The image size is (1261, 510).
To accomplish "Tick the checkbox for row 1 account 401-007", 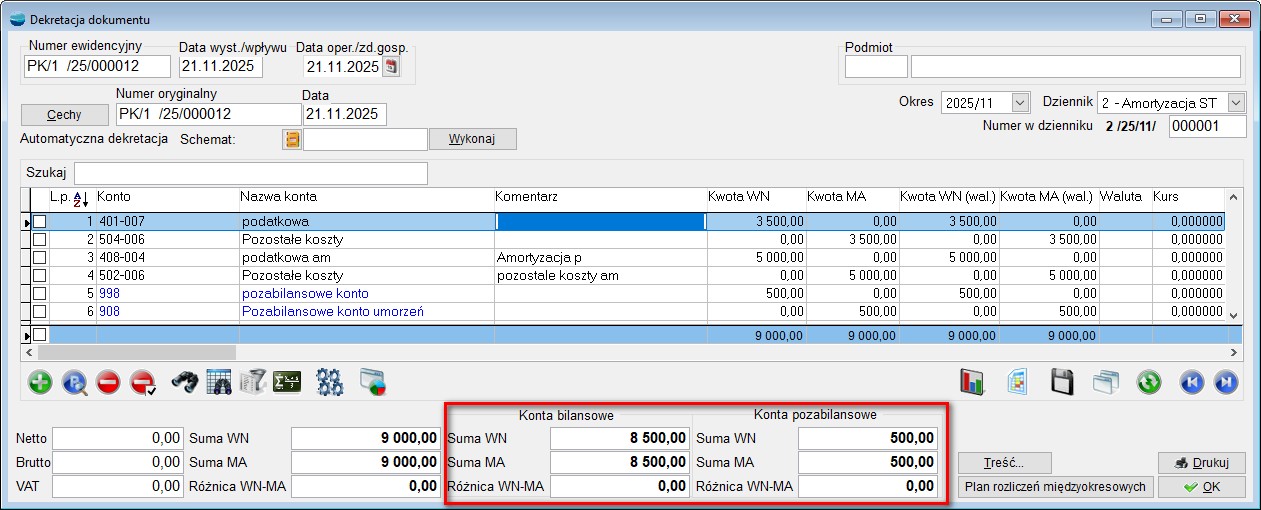I will [40, 221].
